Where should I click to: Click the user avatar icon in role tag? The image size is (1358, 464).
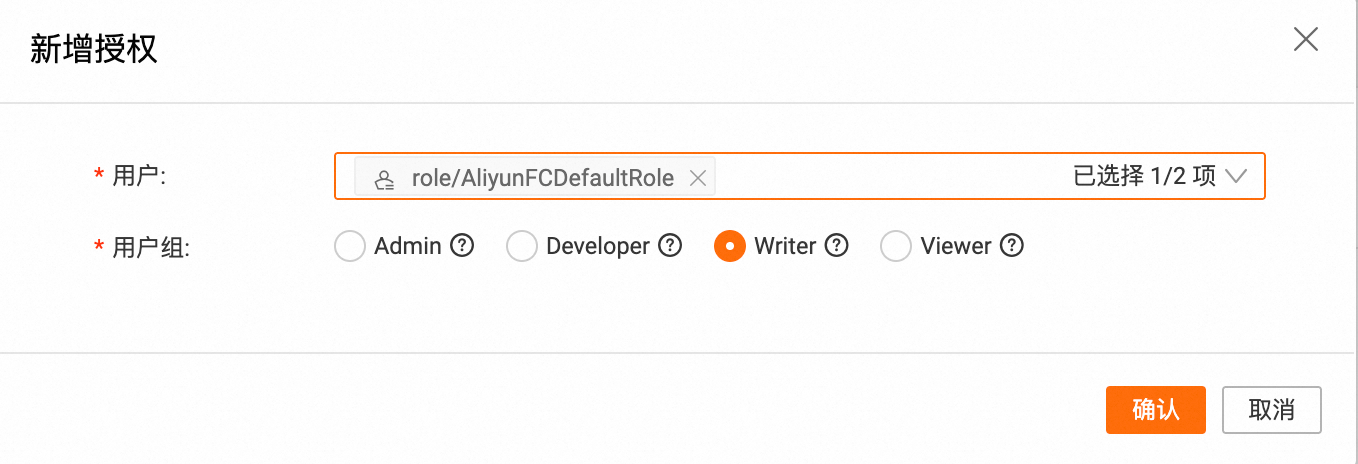coord(384,179)
